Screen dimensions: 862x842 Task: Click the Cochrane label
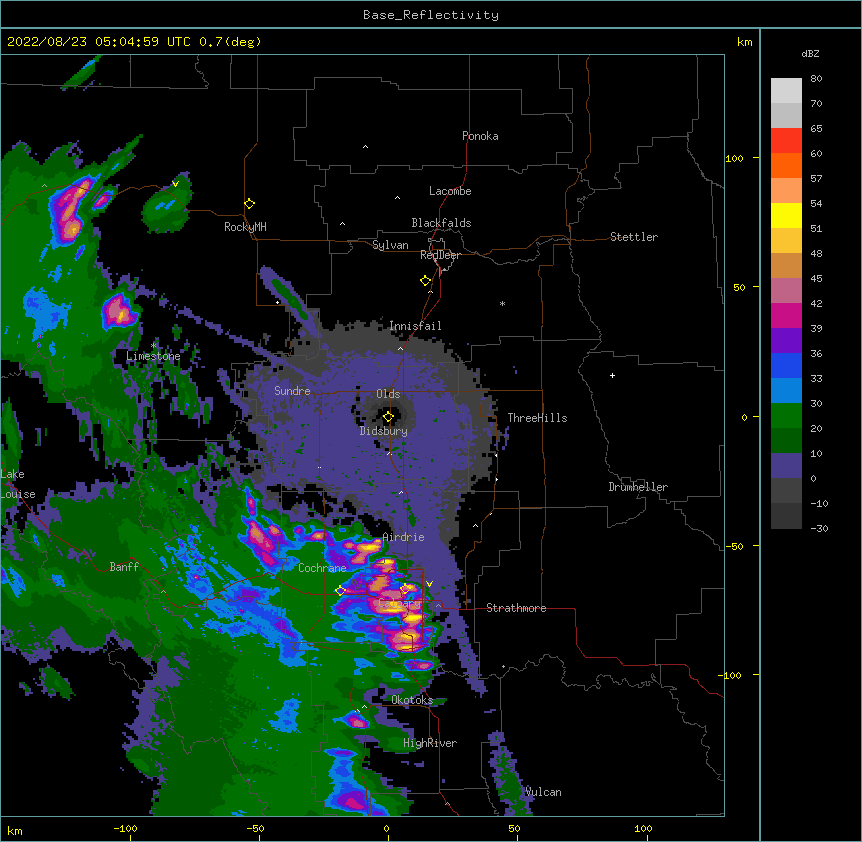[322, 568]
